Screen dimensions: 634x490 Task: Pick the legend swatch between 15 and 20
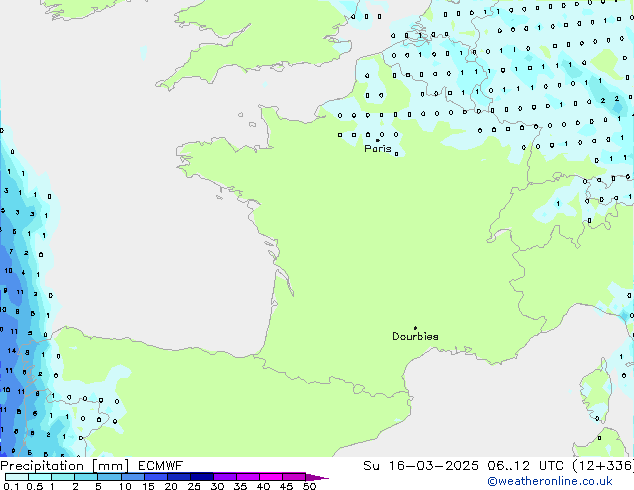(156, 477)
